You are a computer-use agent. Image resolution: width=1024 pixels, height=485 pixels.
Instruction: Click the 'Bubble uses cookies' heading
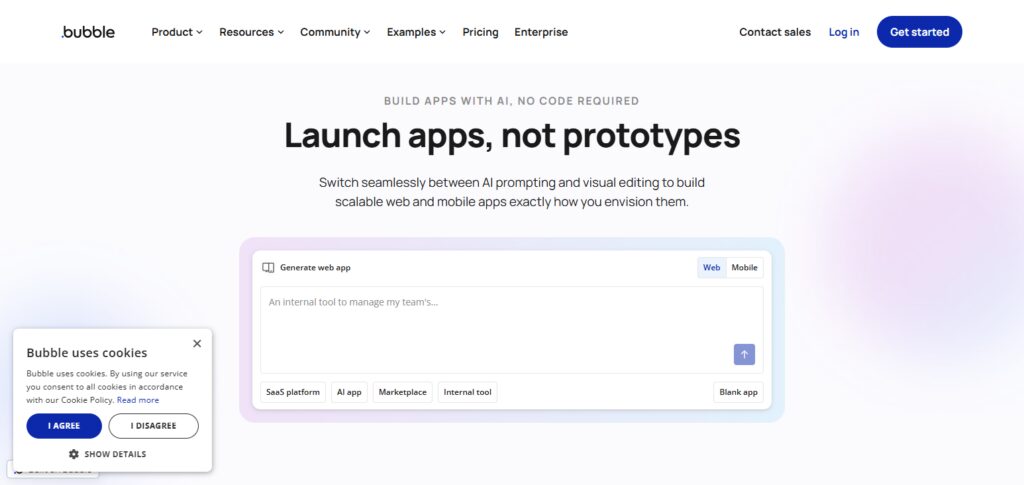pyautogui.click(x=87, y=352)
